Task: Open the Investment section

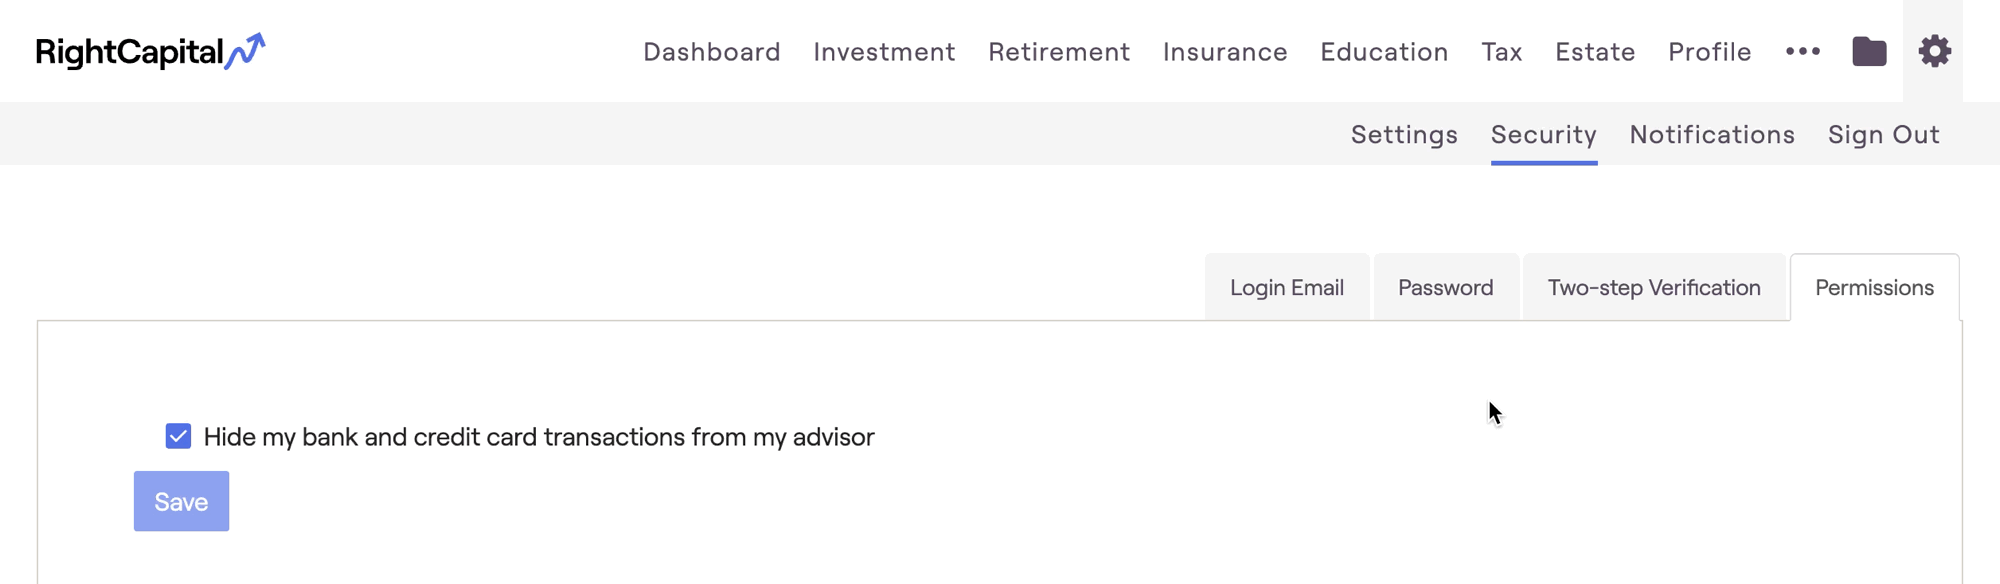Action: (x=884, y=51)
